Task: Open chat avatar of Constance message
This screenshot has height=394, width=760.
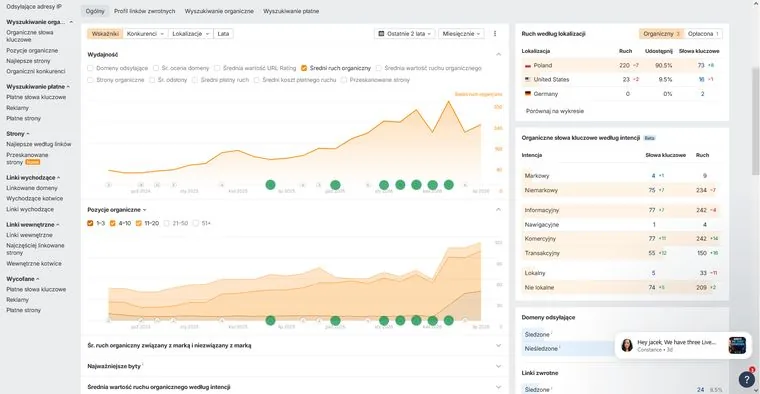Action: tap(627, 345)
